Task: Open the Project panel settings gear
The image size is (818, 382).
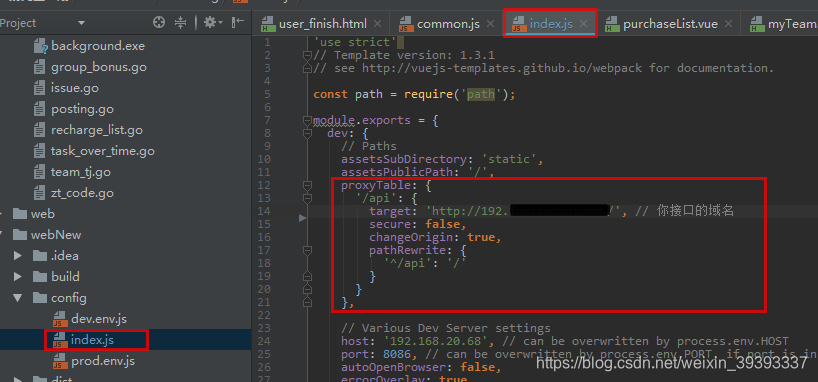Action: 213,22
